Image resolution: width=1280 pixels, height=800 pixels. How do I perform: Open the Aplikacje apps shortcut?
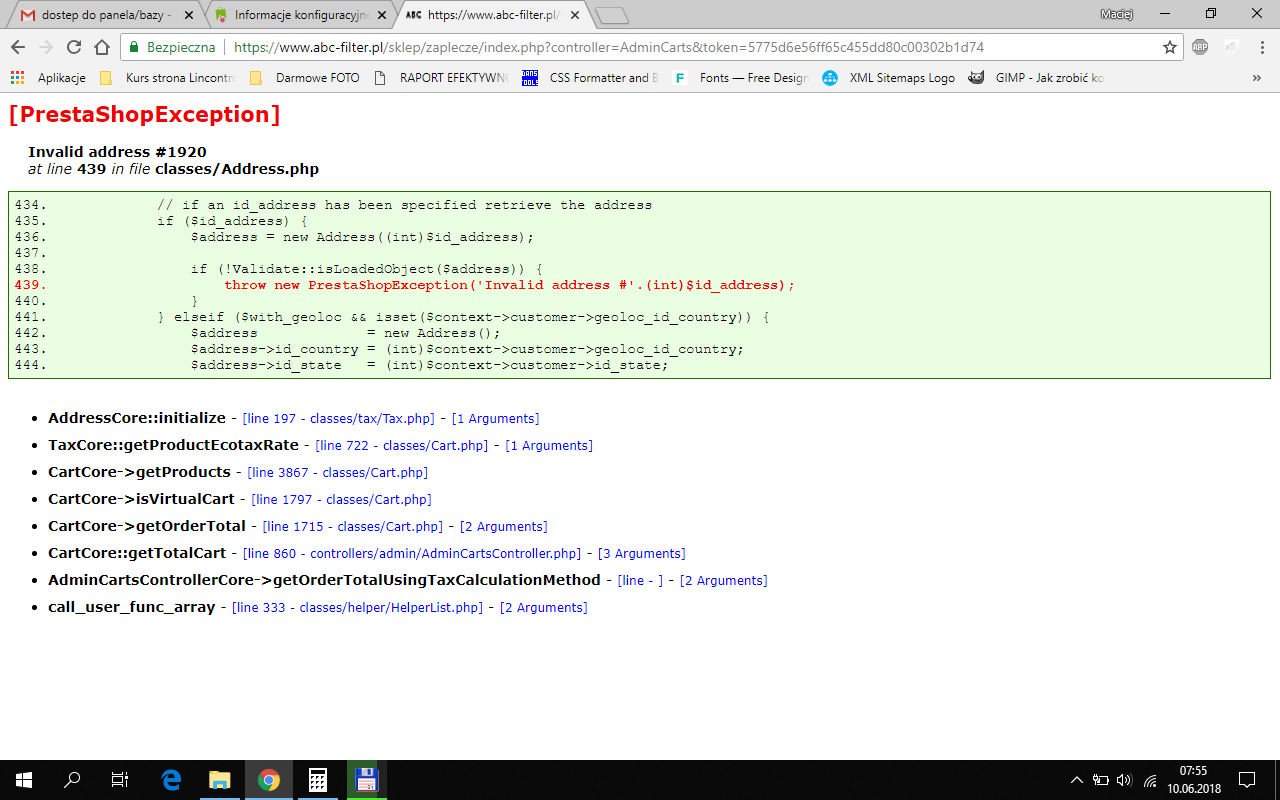pyautogui.click(x=48, y=77)
